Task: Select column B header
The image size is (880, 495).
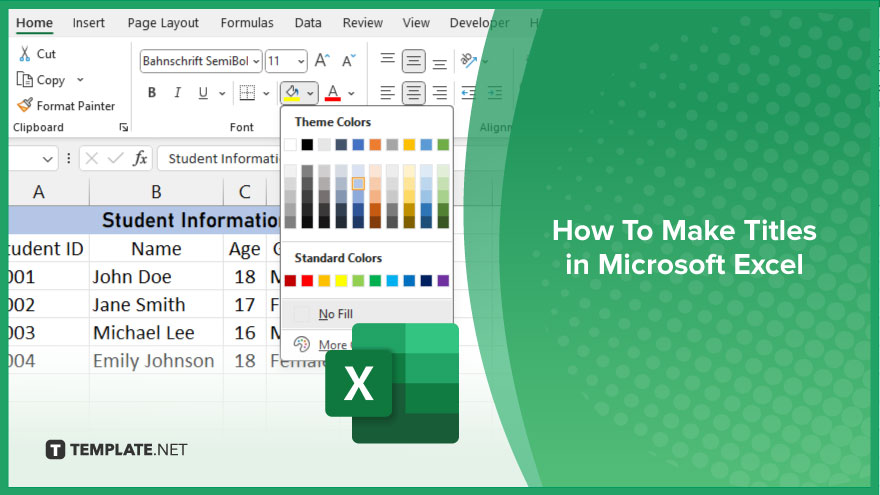Action: [156, 192]
